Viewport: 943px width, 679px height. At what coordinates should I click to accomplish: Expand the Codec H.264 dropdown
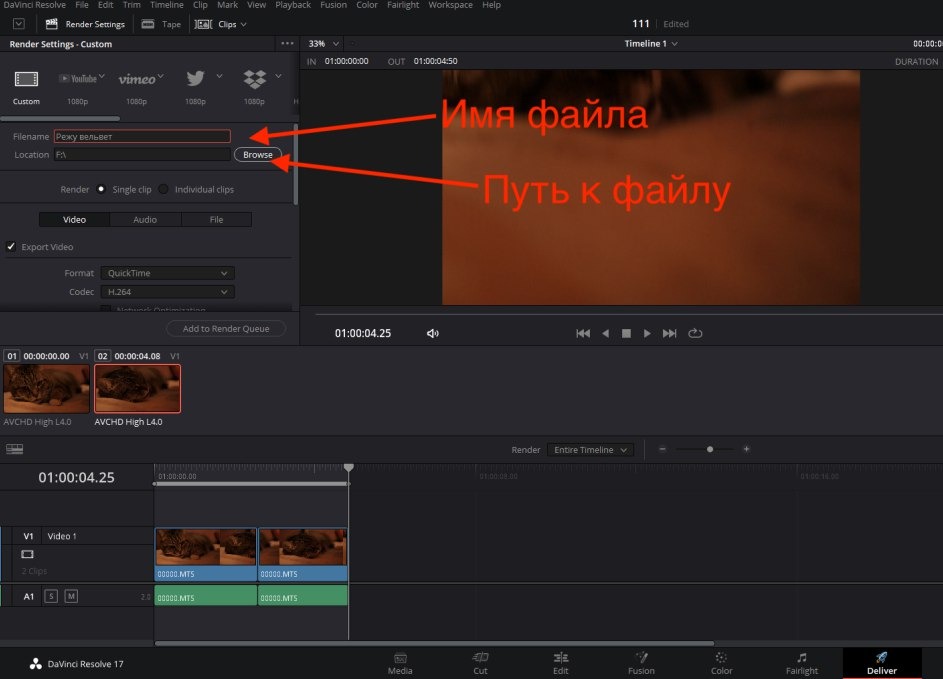tap(167, 292)
